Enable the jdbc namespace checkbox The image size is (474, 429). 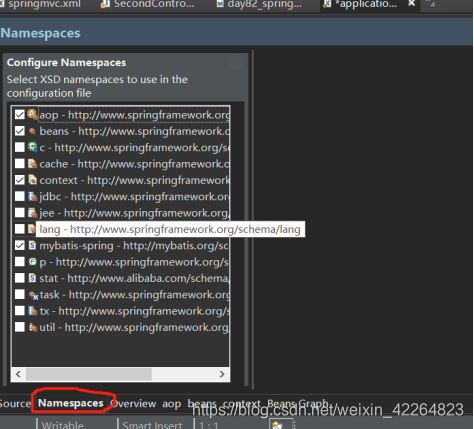(x=20, y=196)
